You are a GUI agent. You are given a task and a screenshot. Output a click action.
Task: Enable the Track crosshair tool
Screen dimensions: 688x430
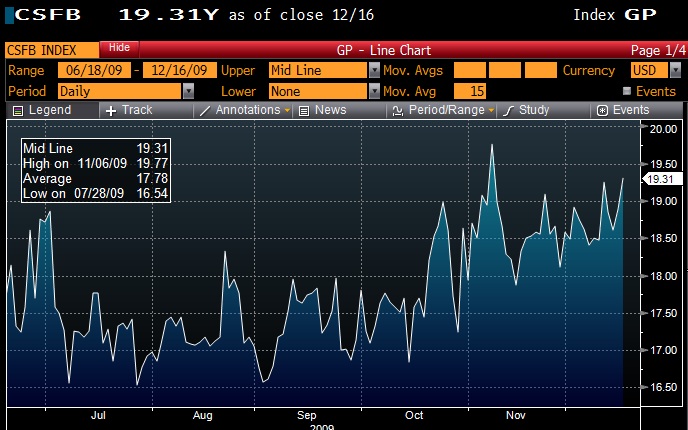[110, 110]
